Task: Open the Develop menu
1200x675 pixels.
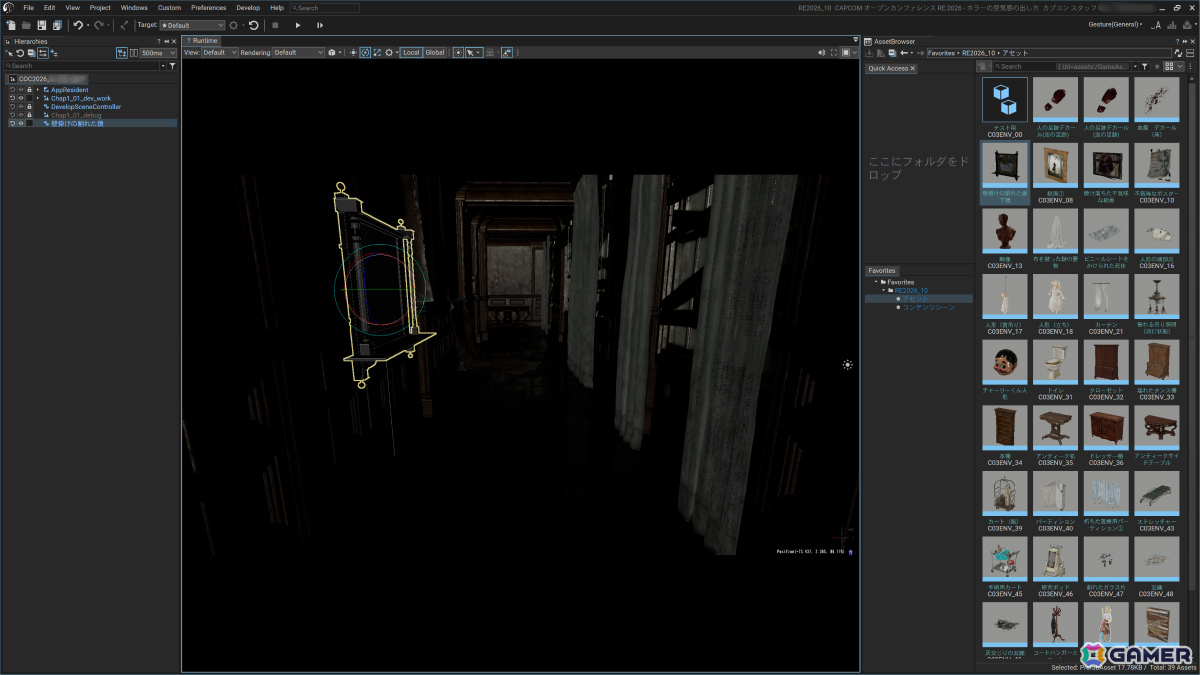Action: (x=248, y=8)
